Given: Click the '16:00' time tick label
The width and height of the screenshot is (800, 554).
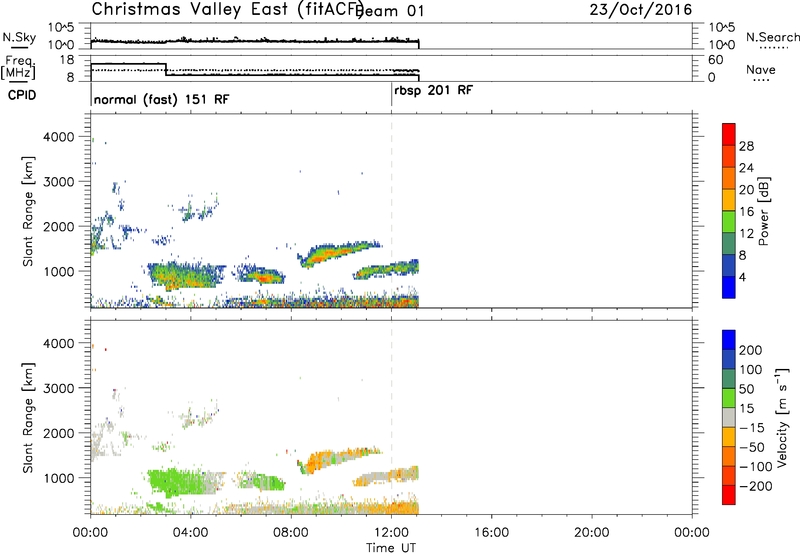Looking at the screenshot, I should [491, 533].
